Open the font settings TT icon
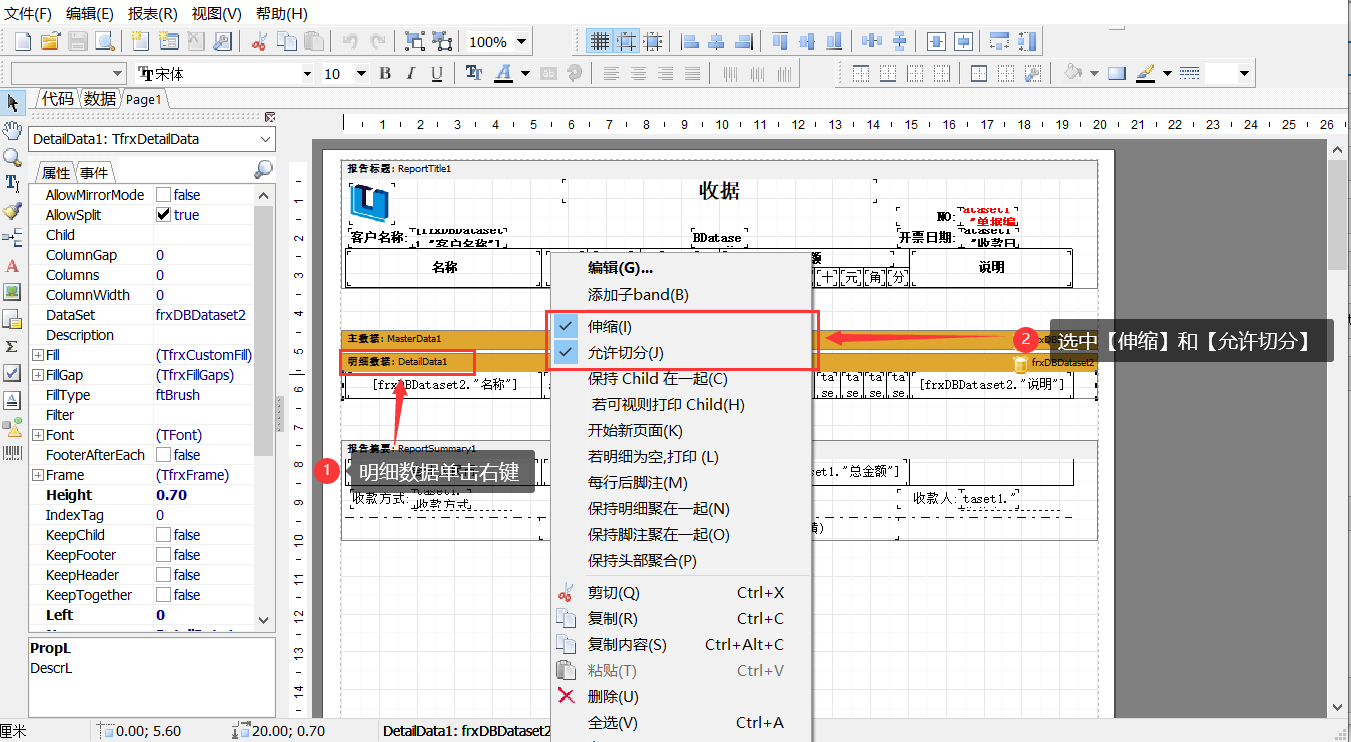Viewport: 1351px width, 742px height. click(x=474, y=73)
